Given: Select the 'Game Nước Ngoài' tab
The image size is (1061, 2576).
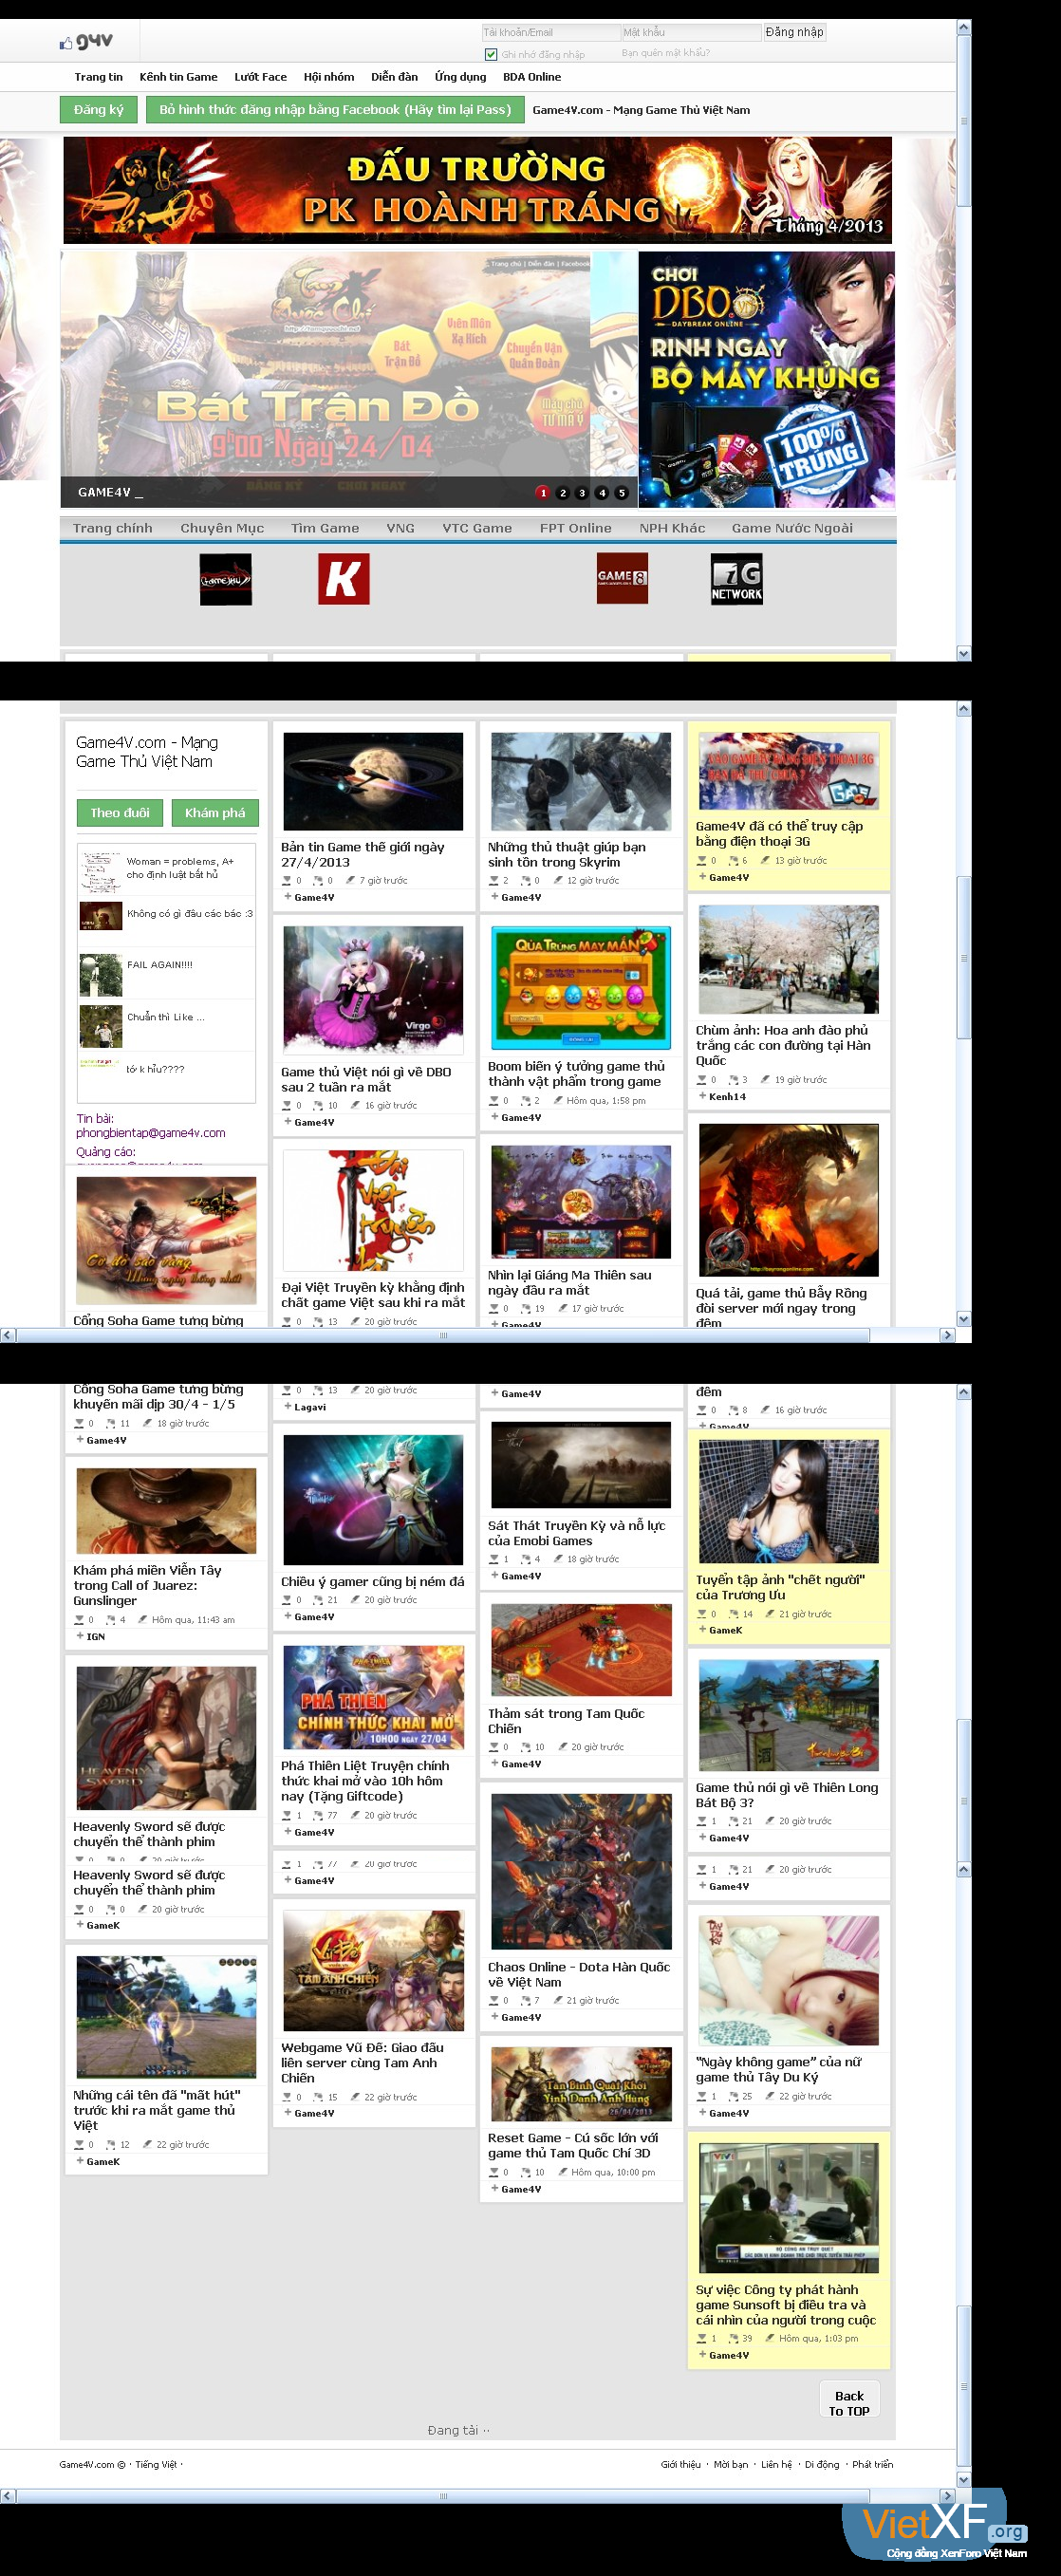Looking at the screenshot, I should click(792, 528).
